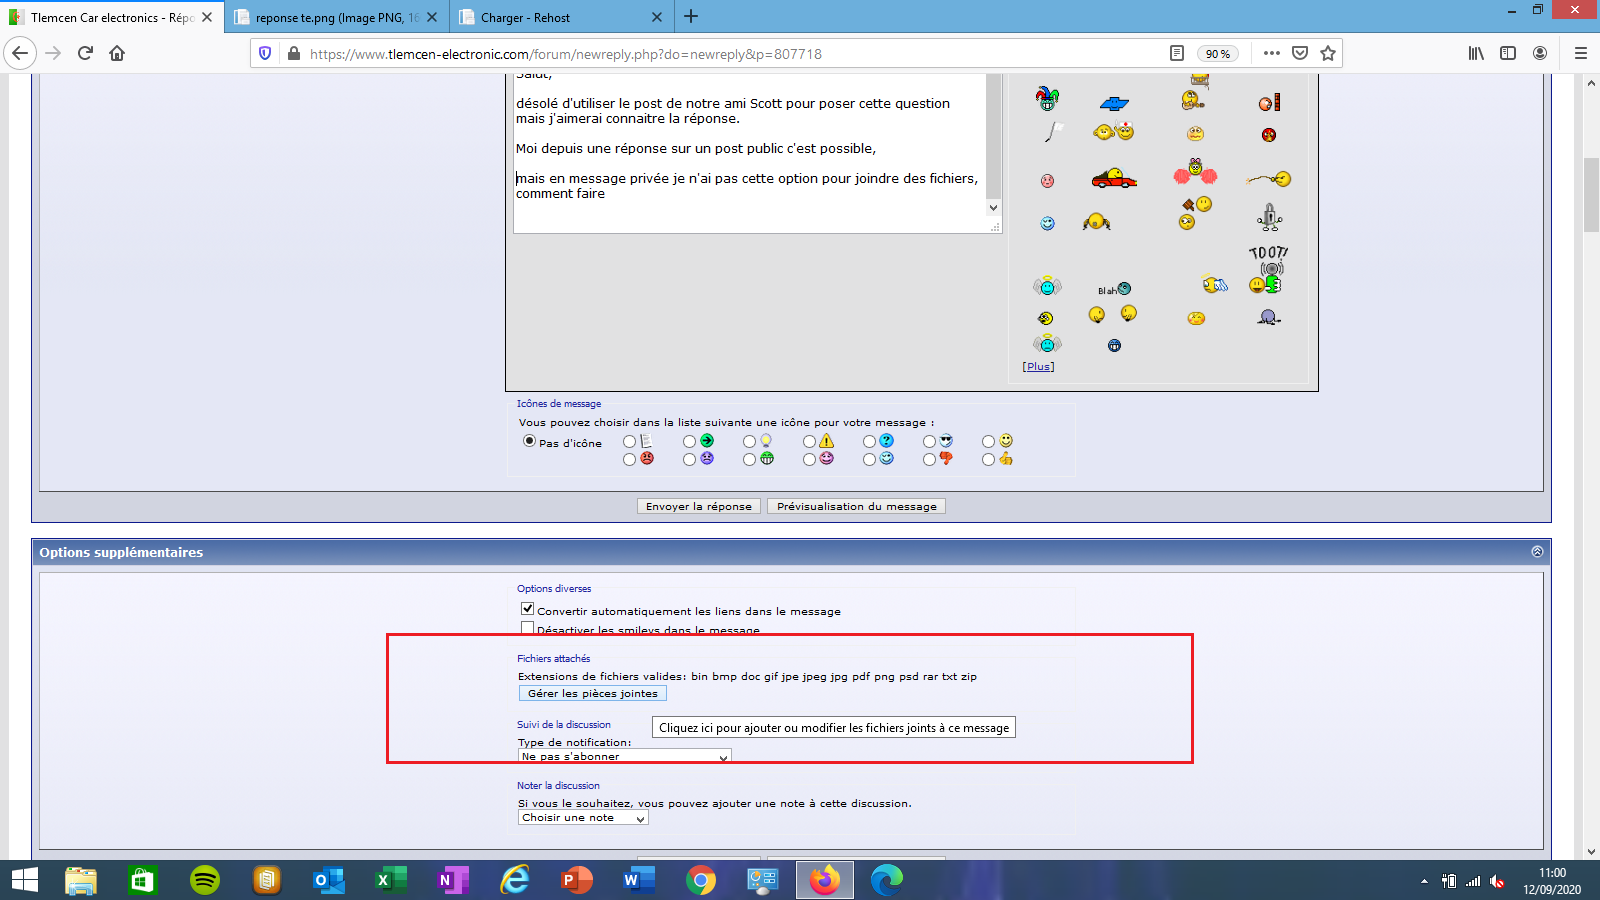Open the 'Ne pas s'abonner' notification dropdown
This screenshot has width=1600, height=900.
coord(625,757)
